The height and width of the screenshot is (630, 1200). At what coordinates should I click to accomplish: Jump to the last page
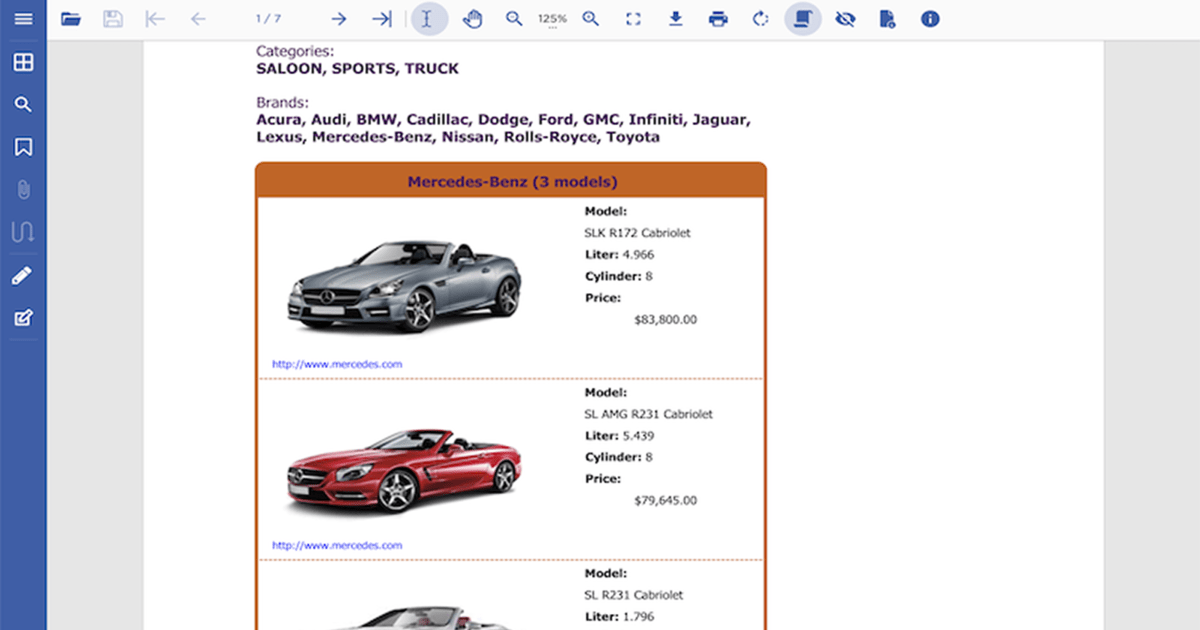coord(381,19)
